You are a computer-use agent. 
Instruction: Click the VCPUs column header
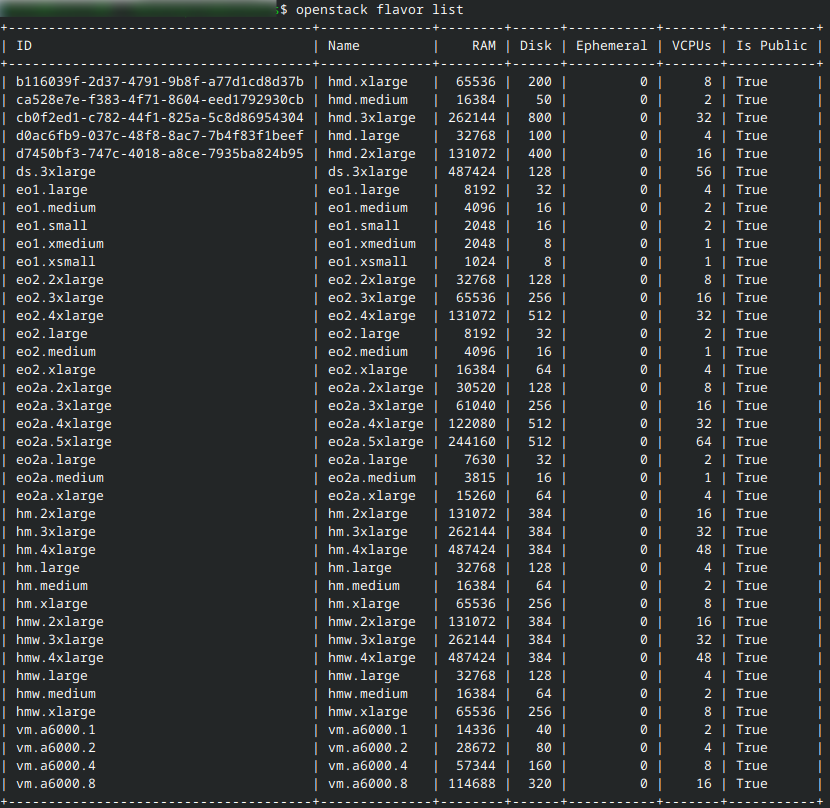pyautogui.click(x=691, y=46)
